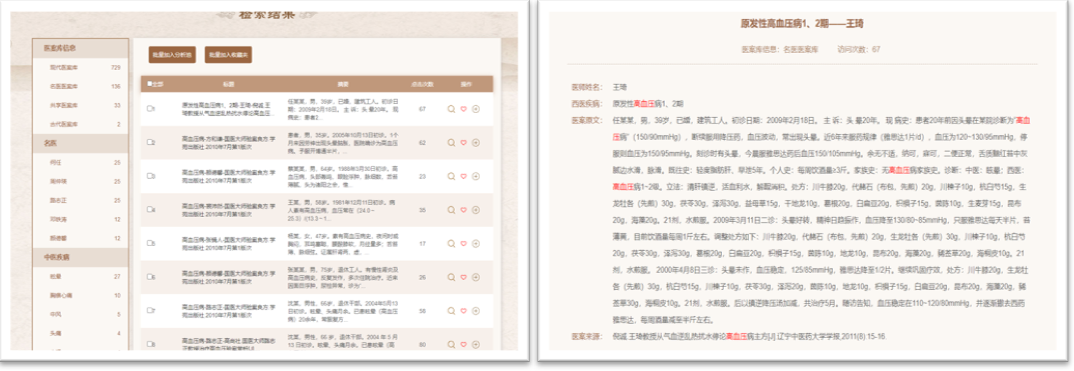Click the 标题 column header
This screenshot has height=371, width=1074.
pyautogui.click(x=228, y=84)
